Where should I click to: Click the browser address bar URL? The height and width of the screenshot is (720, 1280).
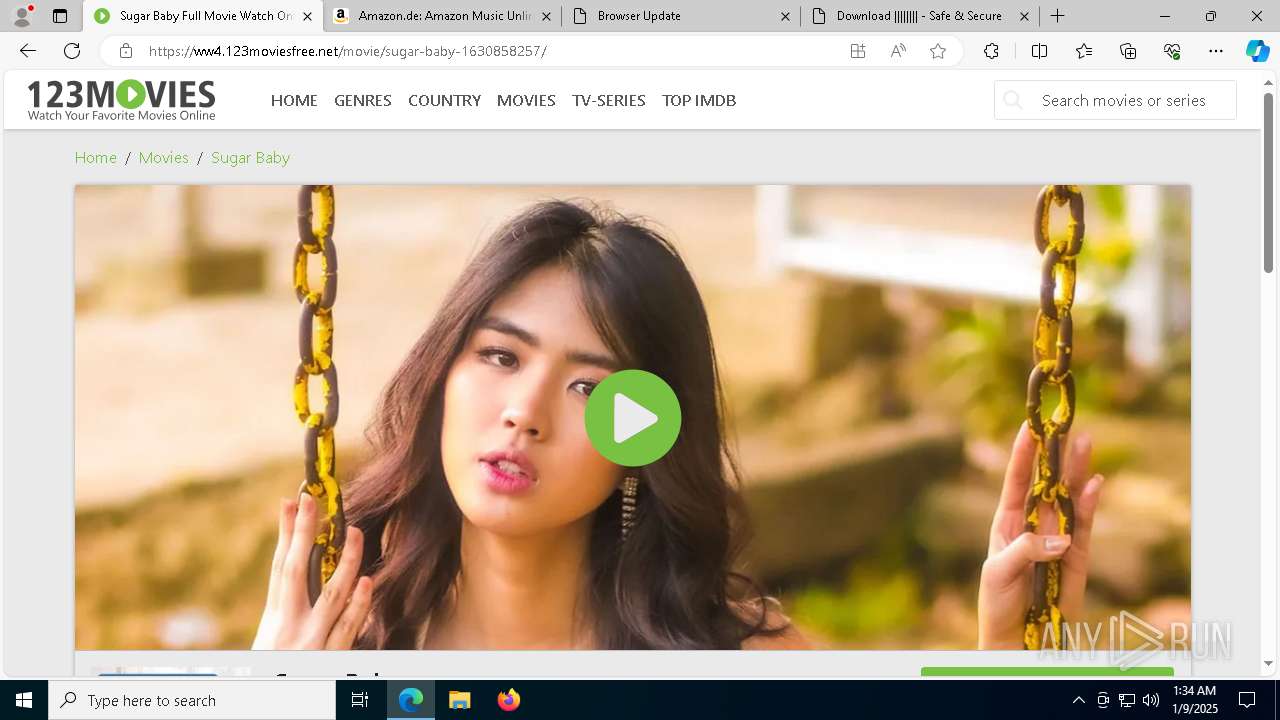347,51
